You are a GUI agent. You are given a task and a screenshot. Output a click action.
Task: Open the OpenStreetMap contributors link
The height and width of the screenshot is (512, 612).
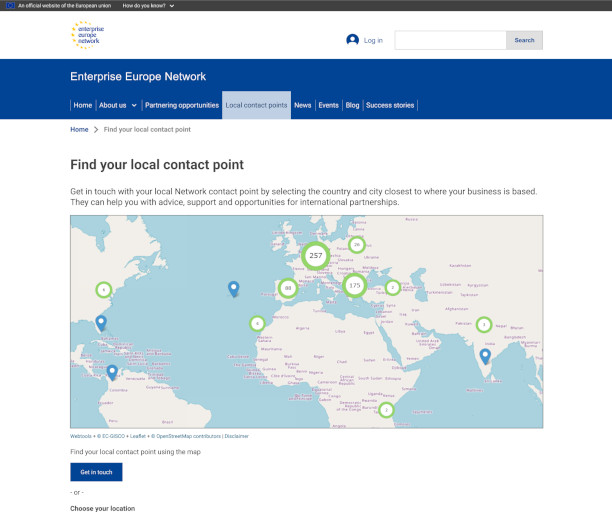click(188, 436)
